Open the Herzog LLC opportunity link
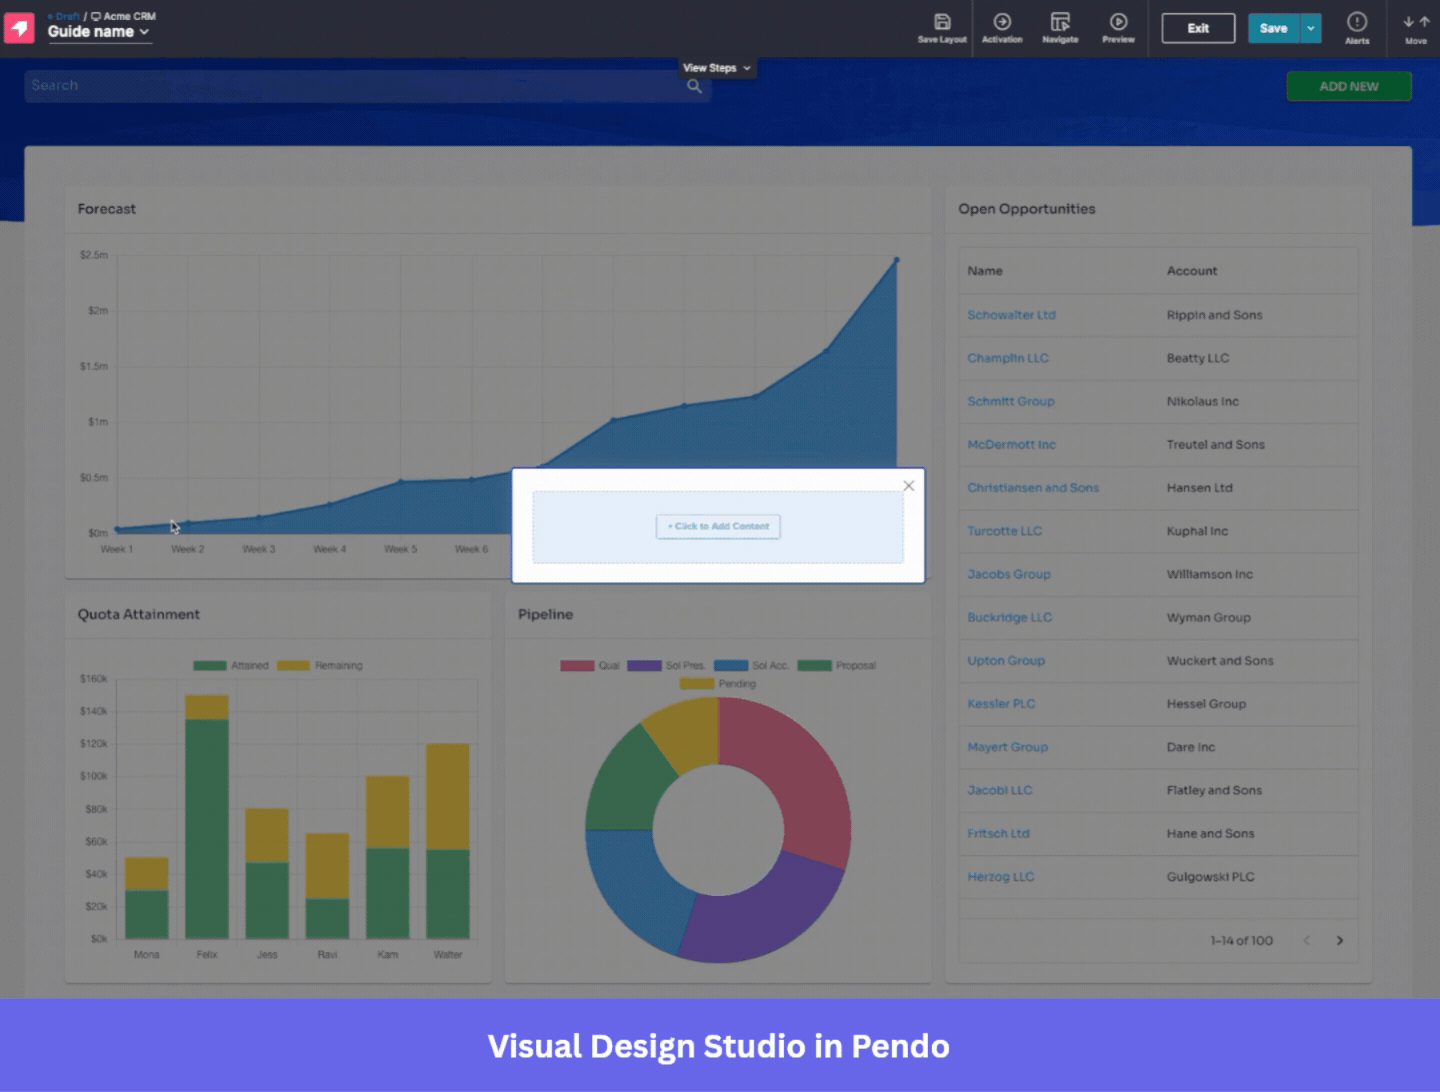This screenshot has height=1092, width=1440. pyautogui.click(x=1000, y=877)
